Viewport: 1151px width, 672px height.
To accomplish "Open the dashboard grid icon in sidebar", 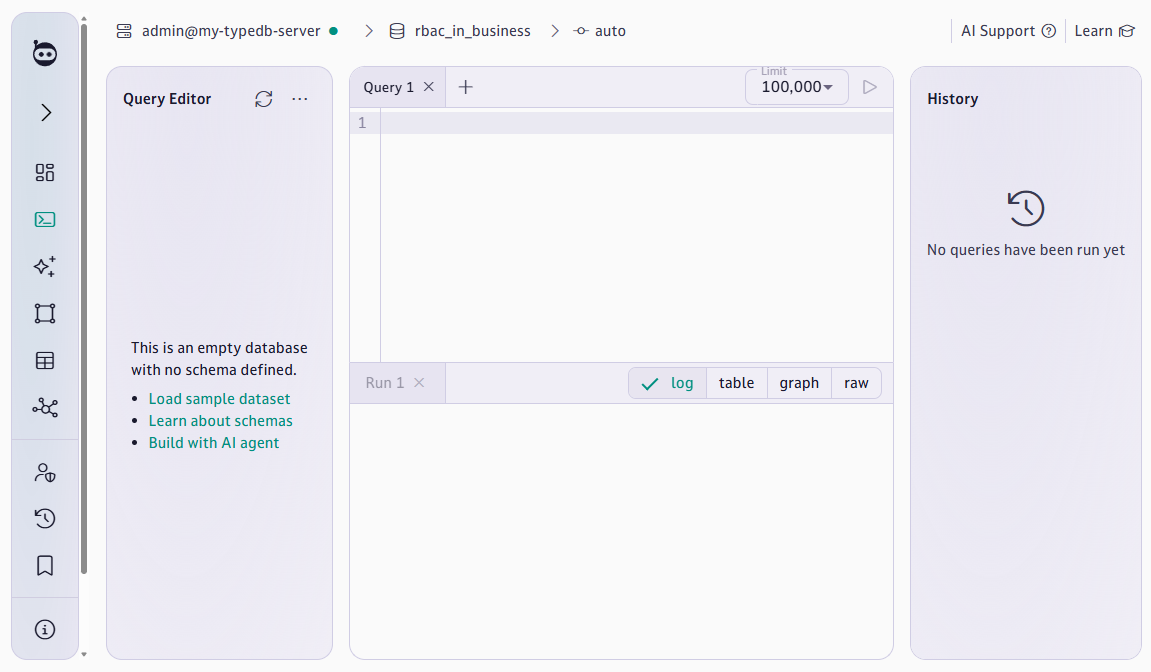I will 45,173.
